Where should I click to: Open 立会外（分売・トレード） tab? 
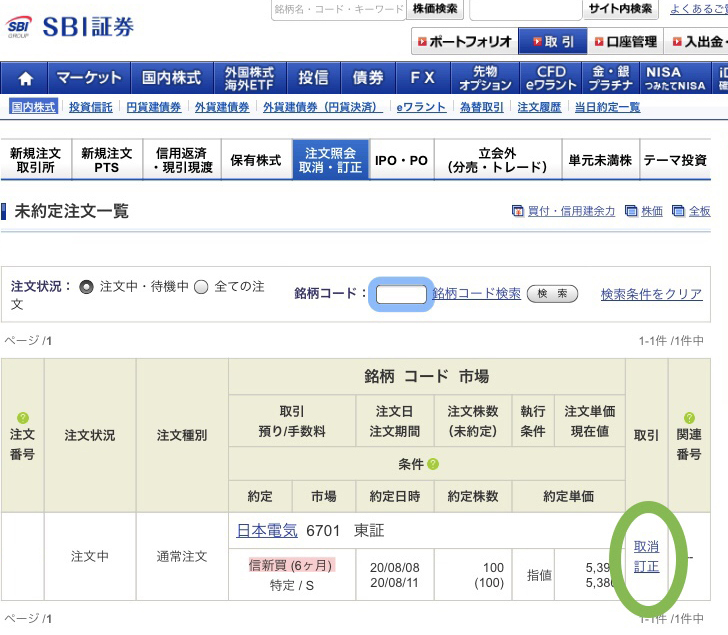point(498,160)
